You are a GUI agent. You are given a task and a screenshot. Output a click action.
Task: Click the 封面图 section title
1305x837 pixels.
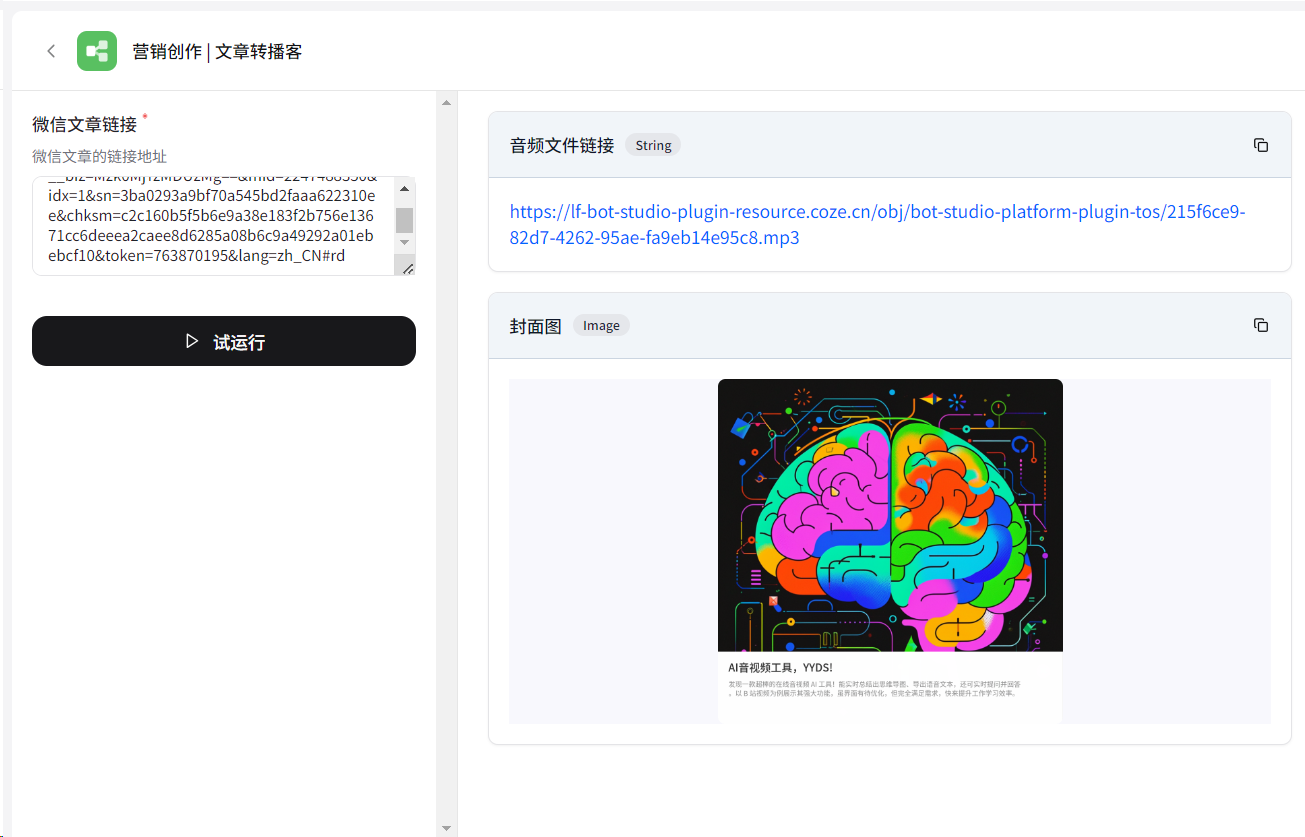click(x=535, y=326)
